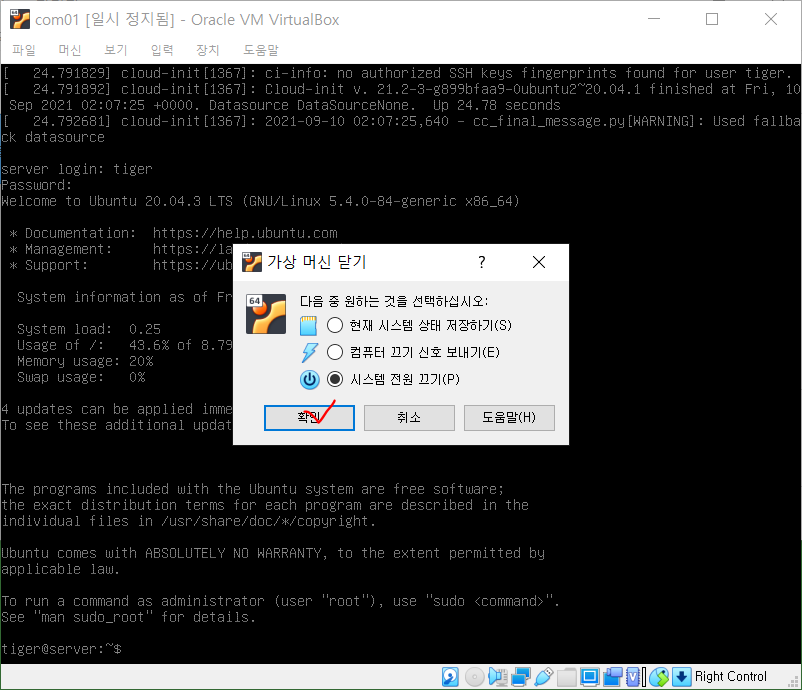Click the 도움말(H) button

(x=509, y=418)
